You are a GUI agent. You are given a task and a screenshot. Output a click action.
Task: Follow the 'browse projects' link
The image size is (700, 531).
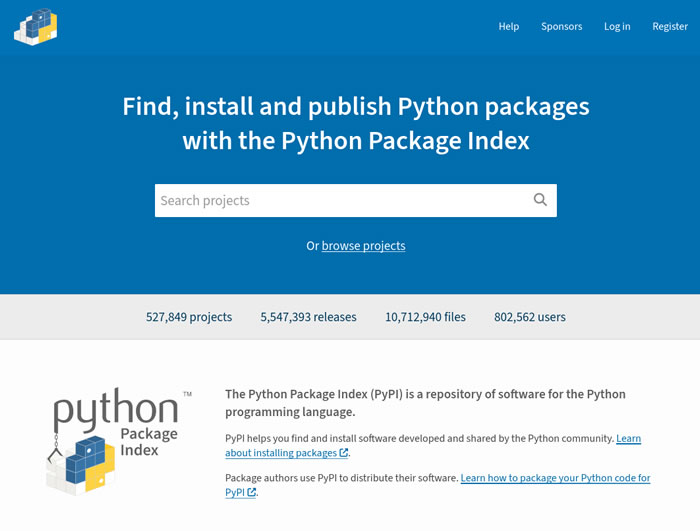[363, 246]
